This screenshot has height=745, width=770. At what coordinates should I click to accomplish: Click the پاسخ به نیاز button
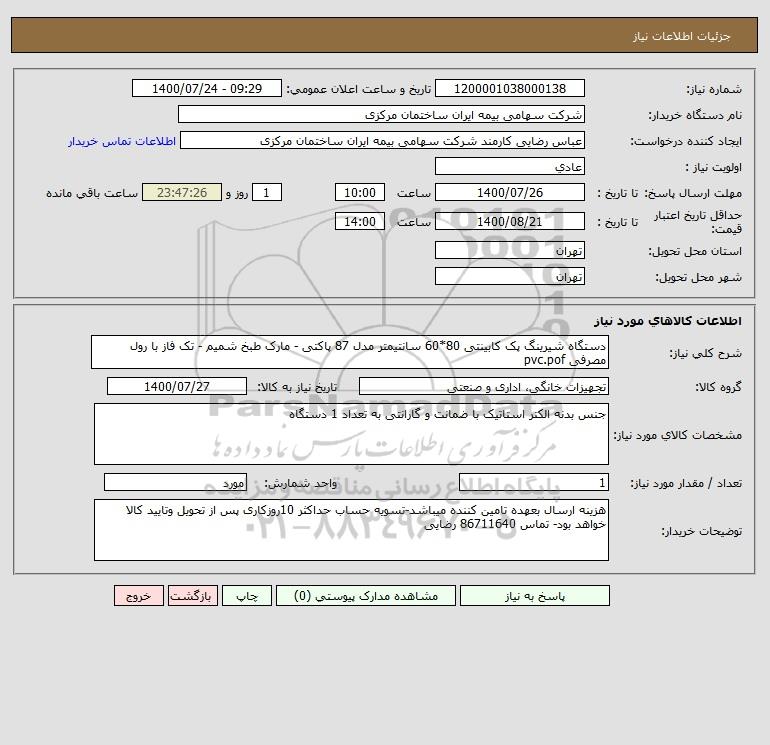[535, 596]
